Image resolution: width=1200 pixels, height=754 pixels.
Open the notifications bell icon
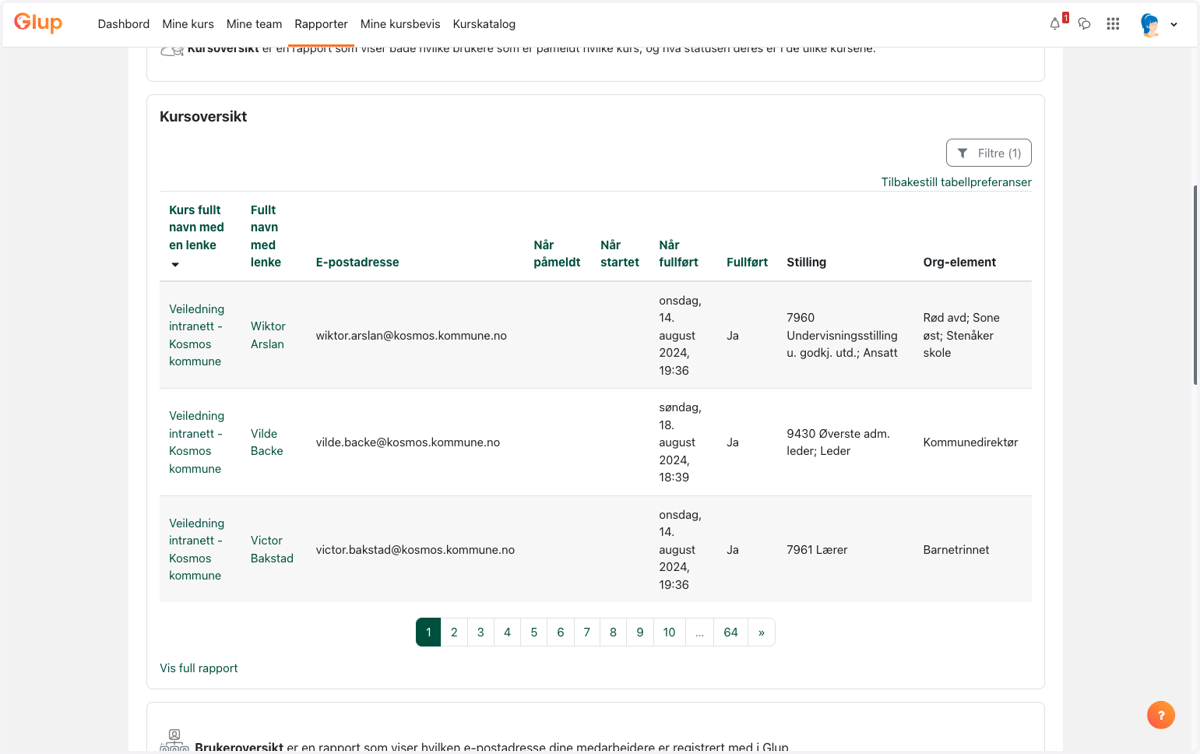pos(1055,23)
